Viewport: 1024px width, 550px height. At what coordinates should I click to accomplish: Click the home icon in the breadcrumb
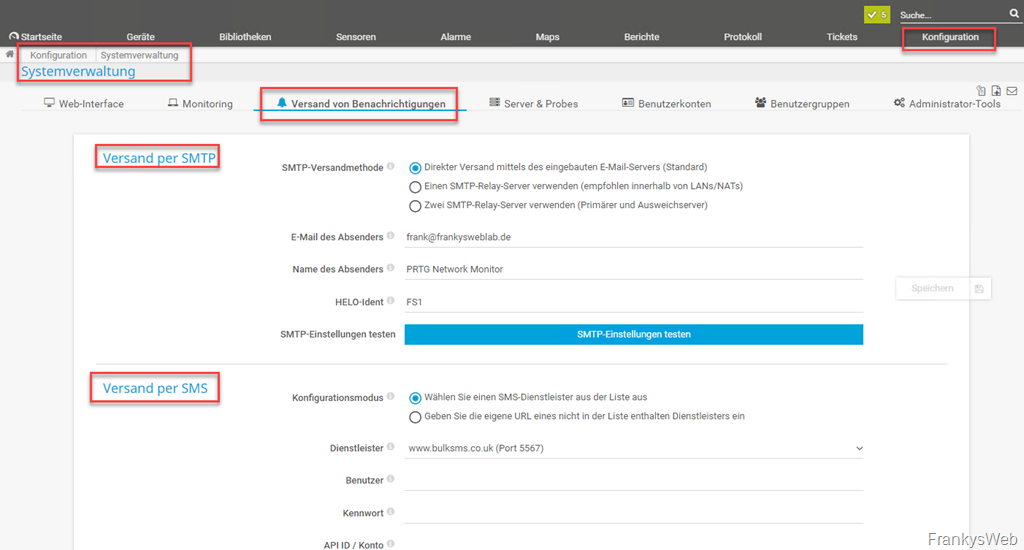[x=10, y=54]
